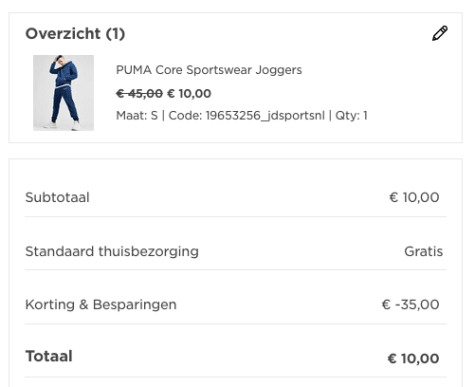Click the Maat: S size detail

coord(137,116)
